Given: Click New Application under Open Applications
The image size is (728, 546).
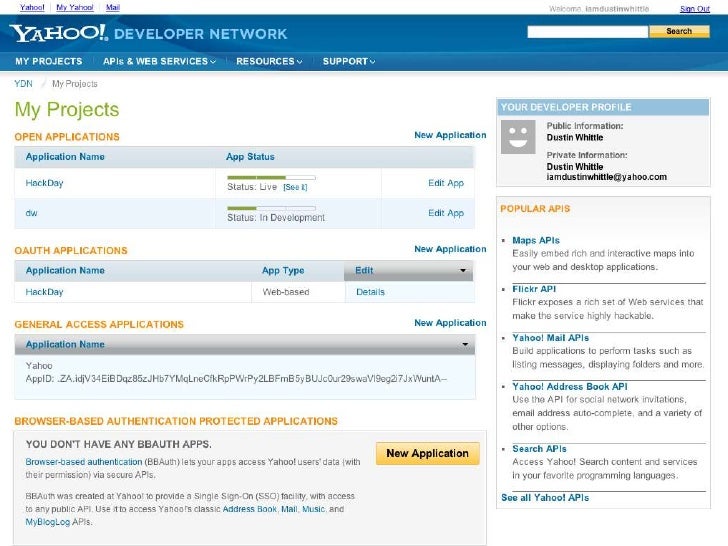Looking at the screenshot, I should pos(450,135).
